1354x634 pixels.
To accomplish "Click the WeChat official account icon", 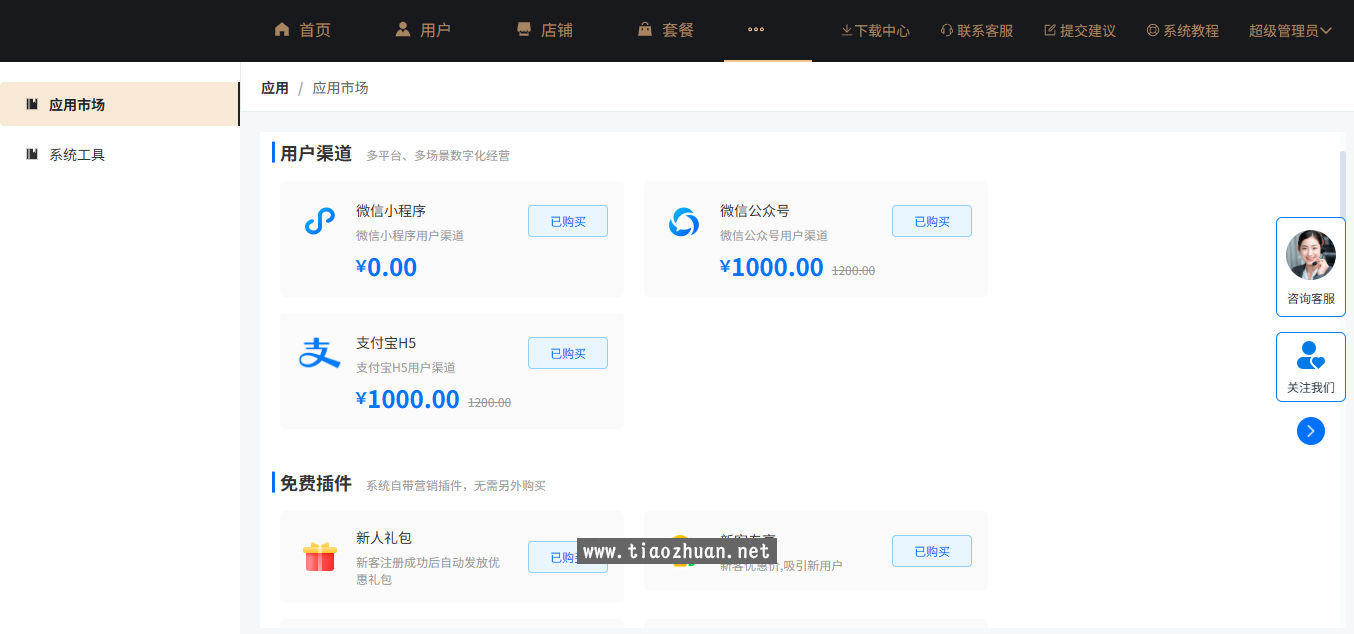I will coord(684,222).
